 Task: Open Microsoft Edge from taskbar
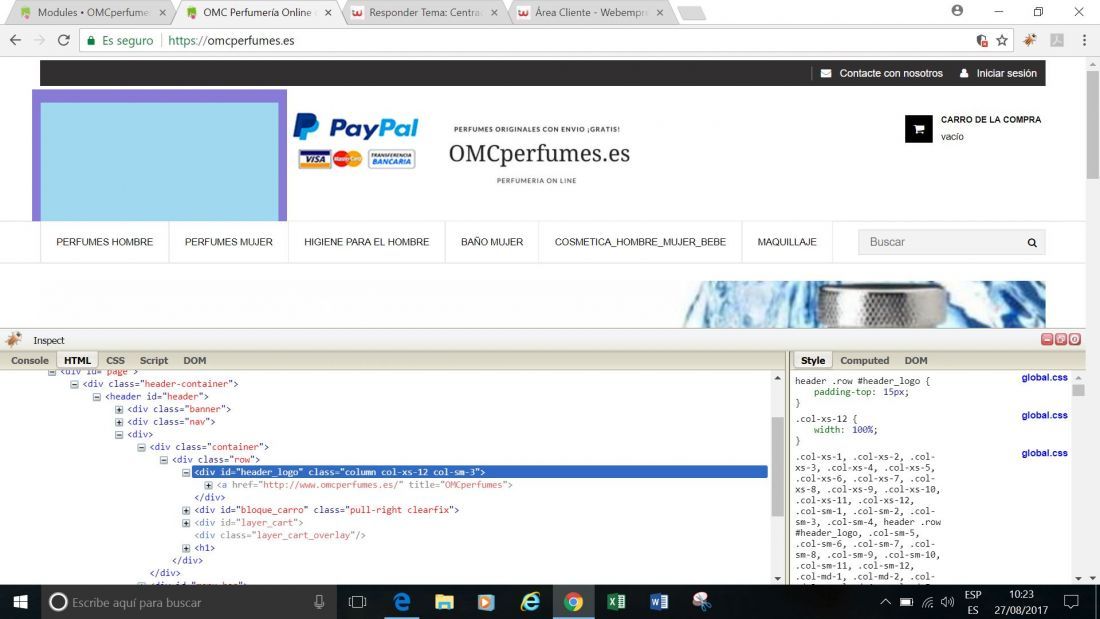(401, 601)
